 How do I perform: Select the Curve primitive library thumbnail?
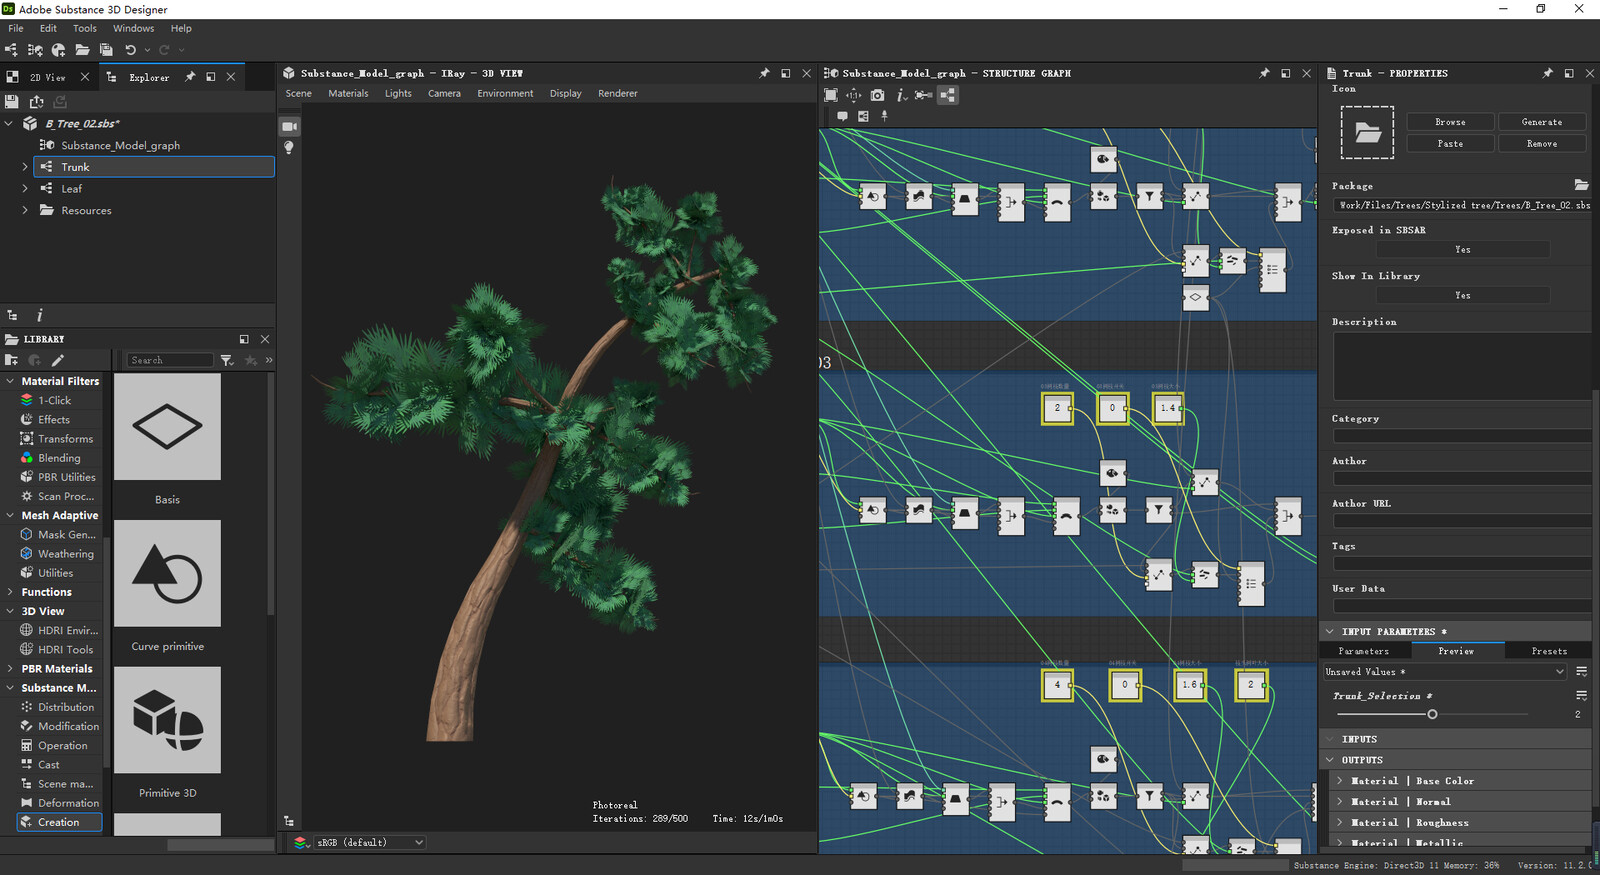(x=167, y=573)
